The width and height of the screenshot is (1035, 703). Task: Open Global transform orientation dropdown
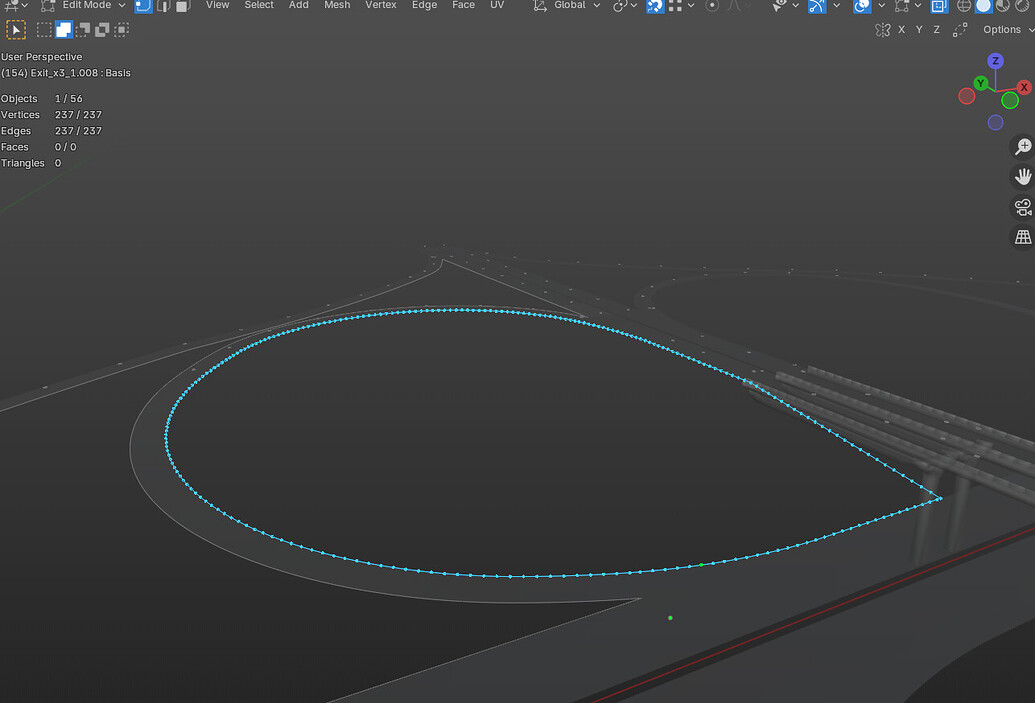[x=568, y=5]
